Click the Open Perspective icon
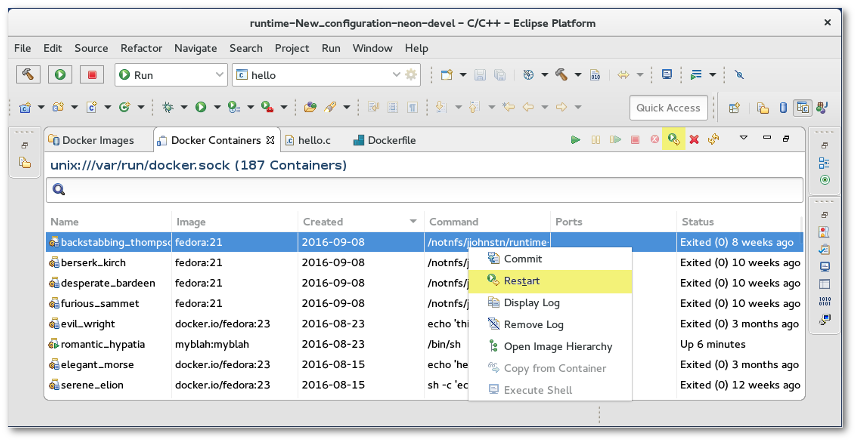Image resolution: width=857 pixels, height=442 pixels. click(x=734, y=108)
